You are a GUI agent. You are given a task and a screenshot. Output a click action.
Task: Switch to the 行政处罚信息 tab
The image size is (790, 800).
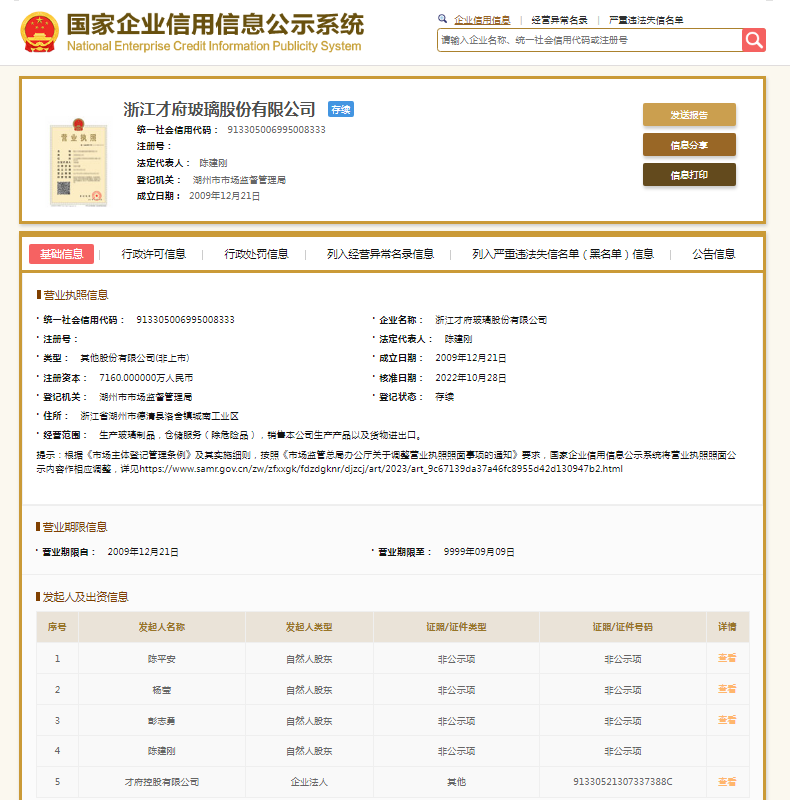256,254
